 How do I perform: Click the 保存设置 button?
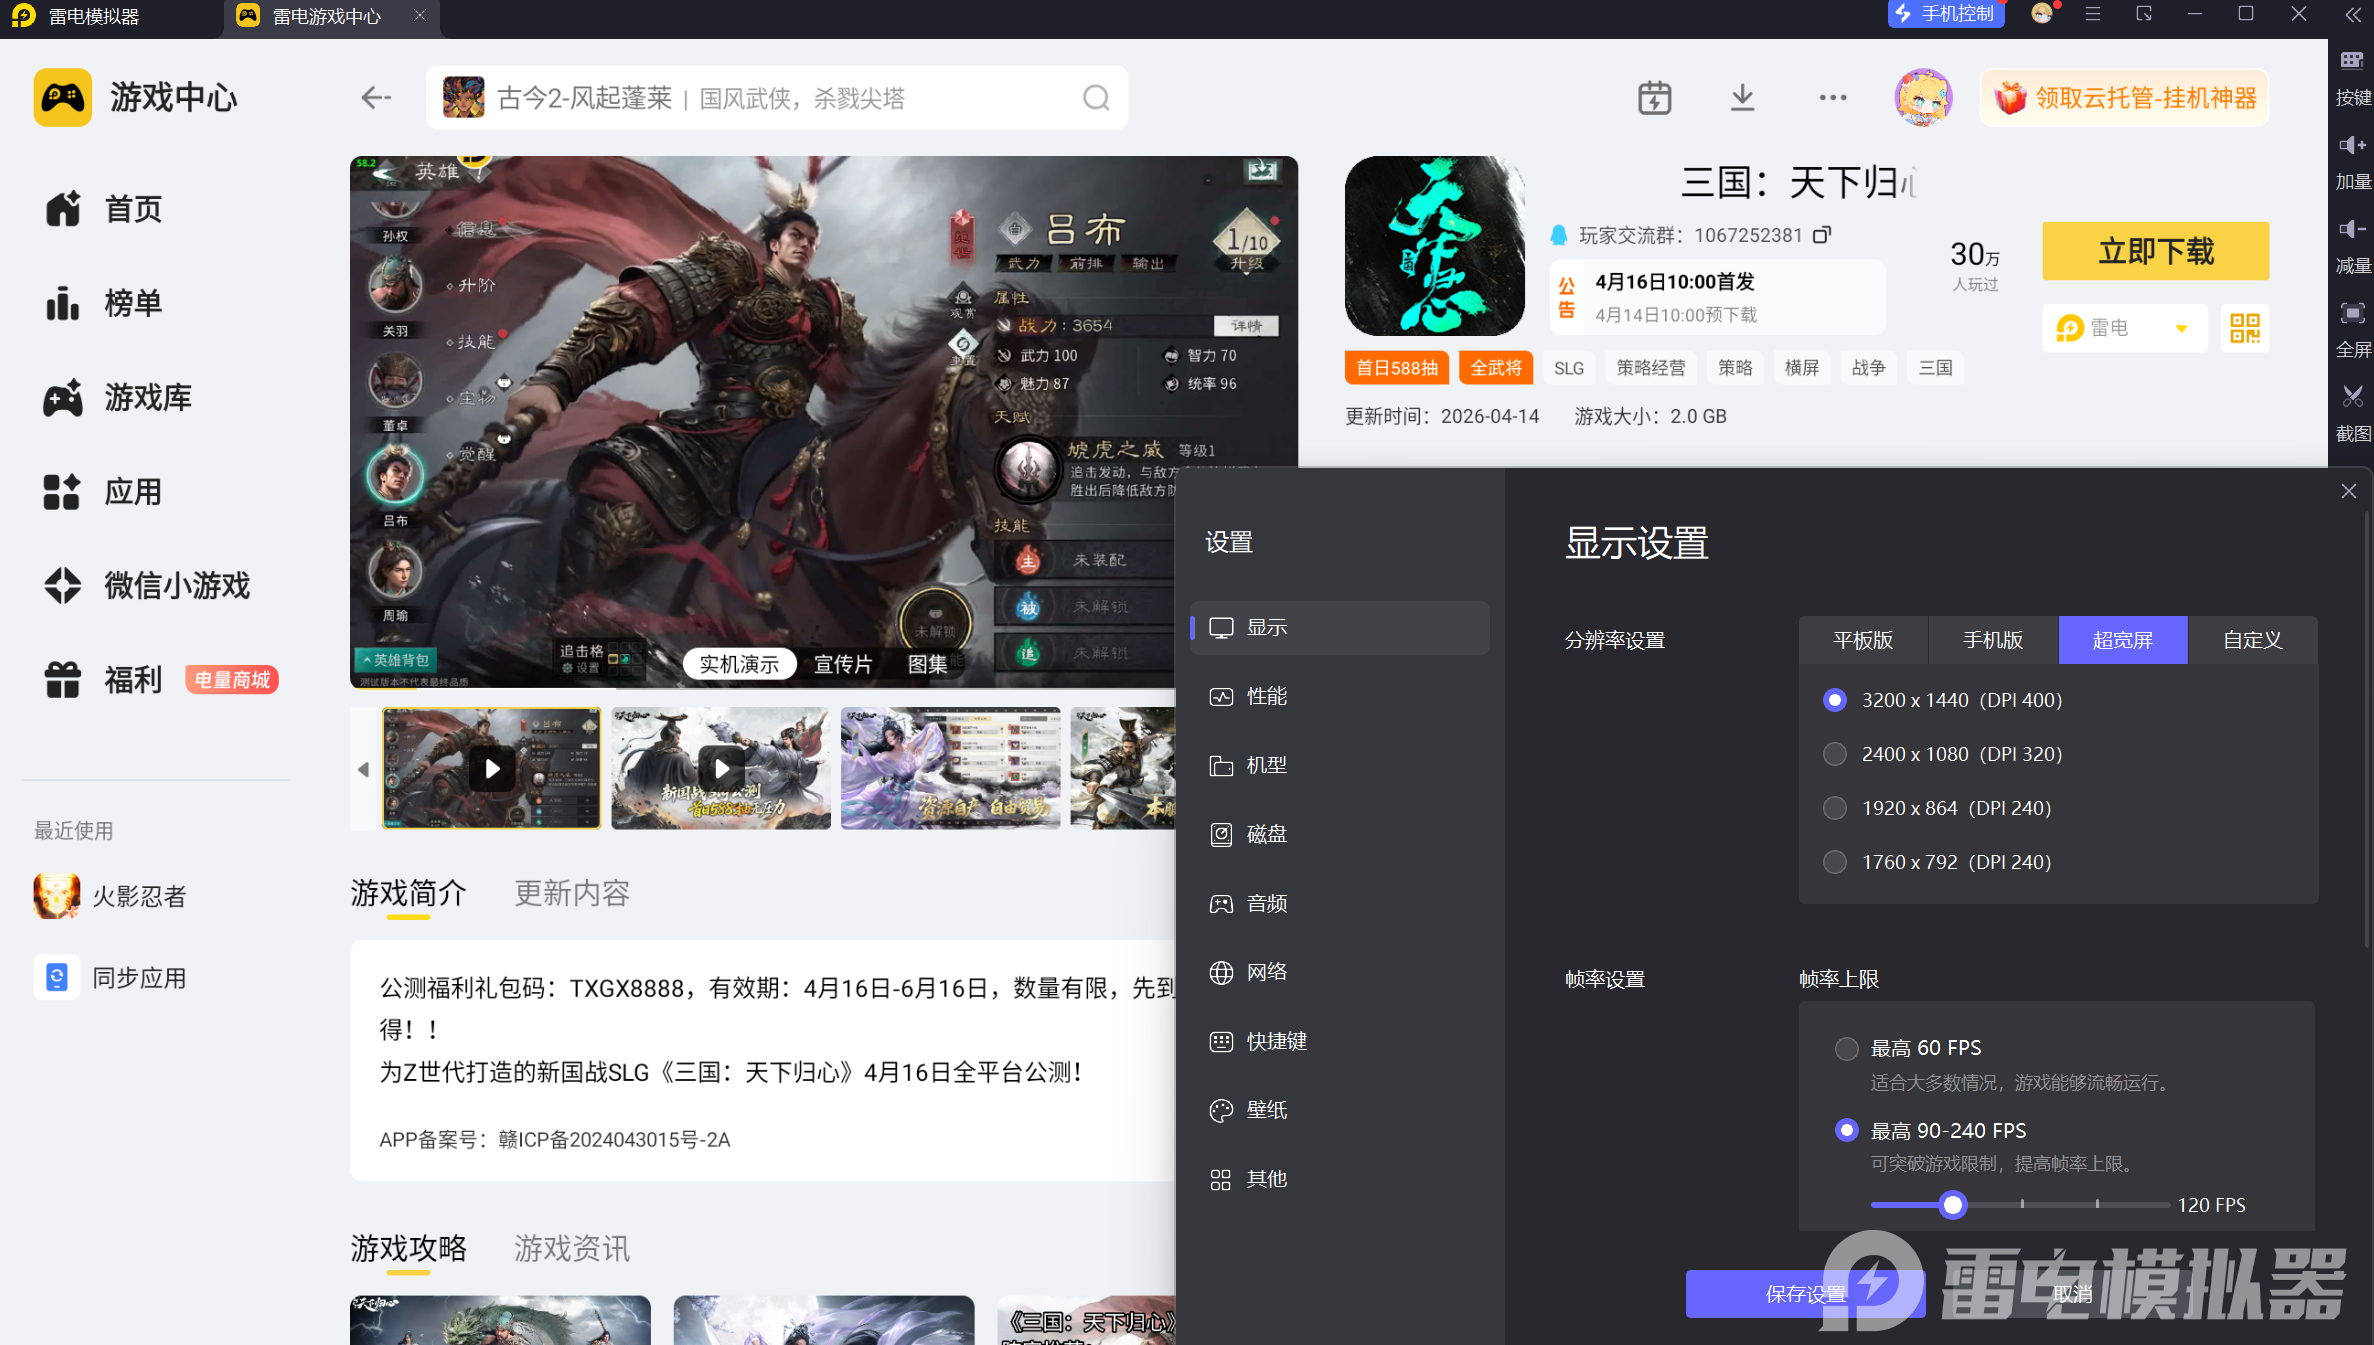pos(1805,1294)
